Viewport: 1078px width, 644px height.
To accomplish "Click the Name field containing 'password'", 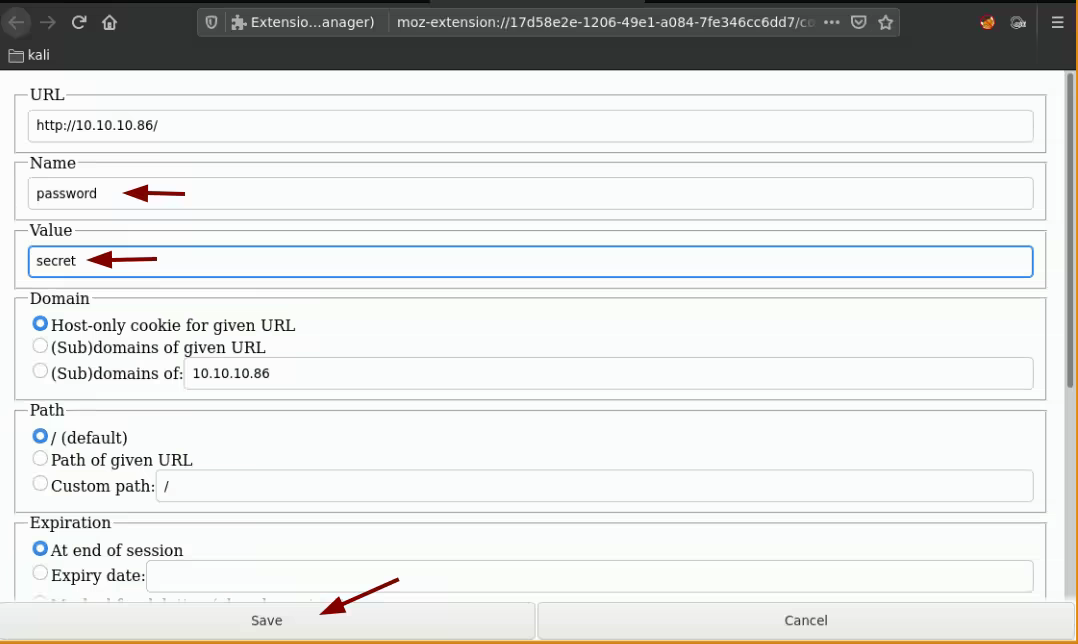I will tap(530, 194).
